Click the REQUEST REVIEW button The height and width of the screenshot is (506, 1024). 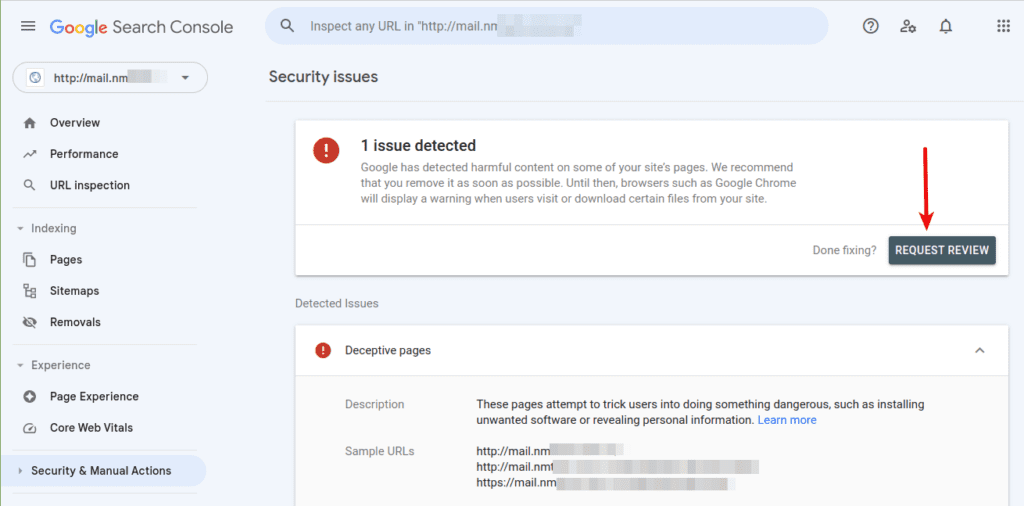click(942, 250)
